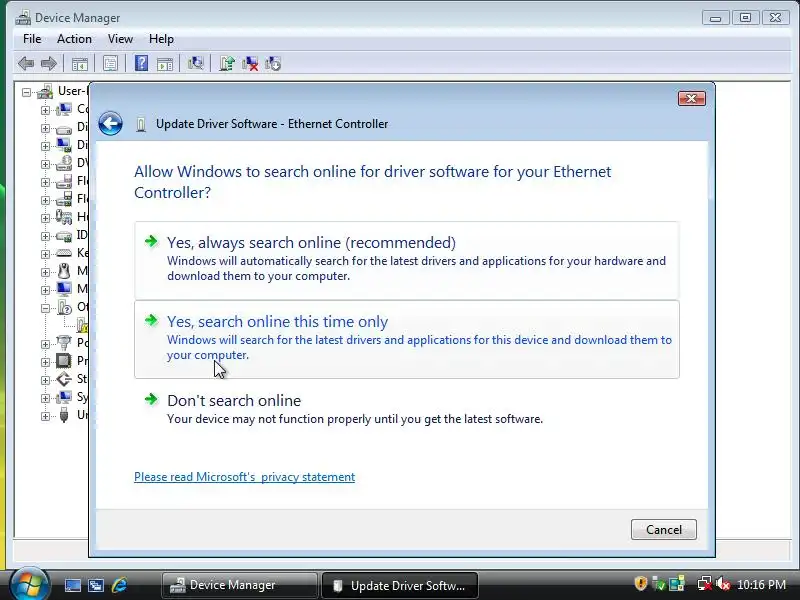
Task: Expand the DVD/CD-ROM drives node plus box
Action: tap(45, 164)
